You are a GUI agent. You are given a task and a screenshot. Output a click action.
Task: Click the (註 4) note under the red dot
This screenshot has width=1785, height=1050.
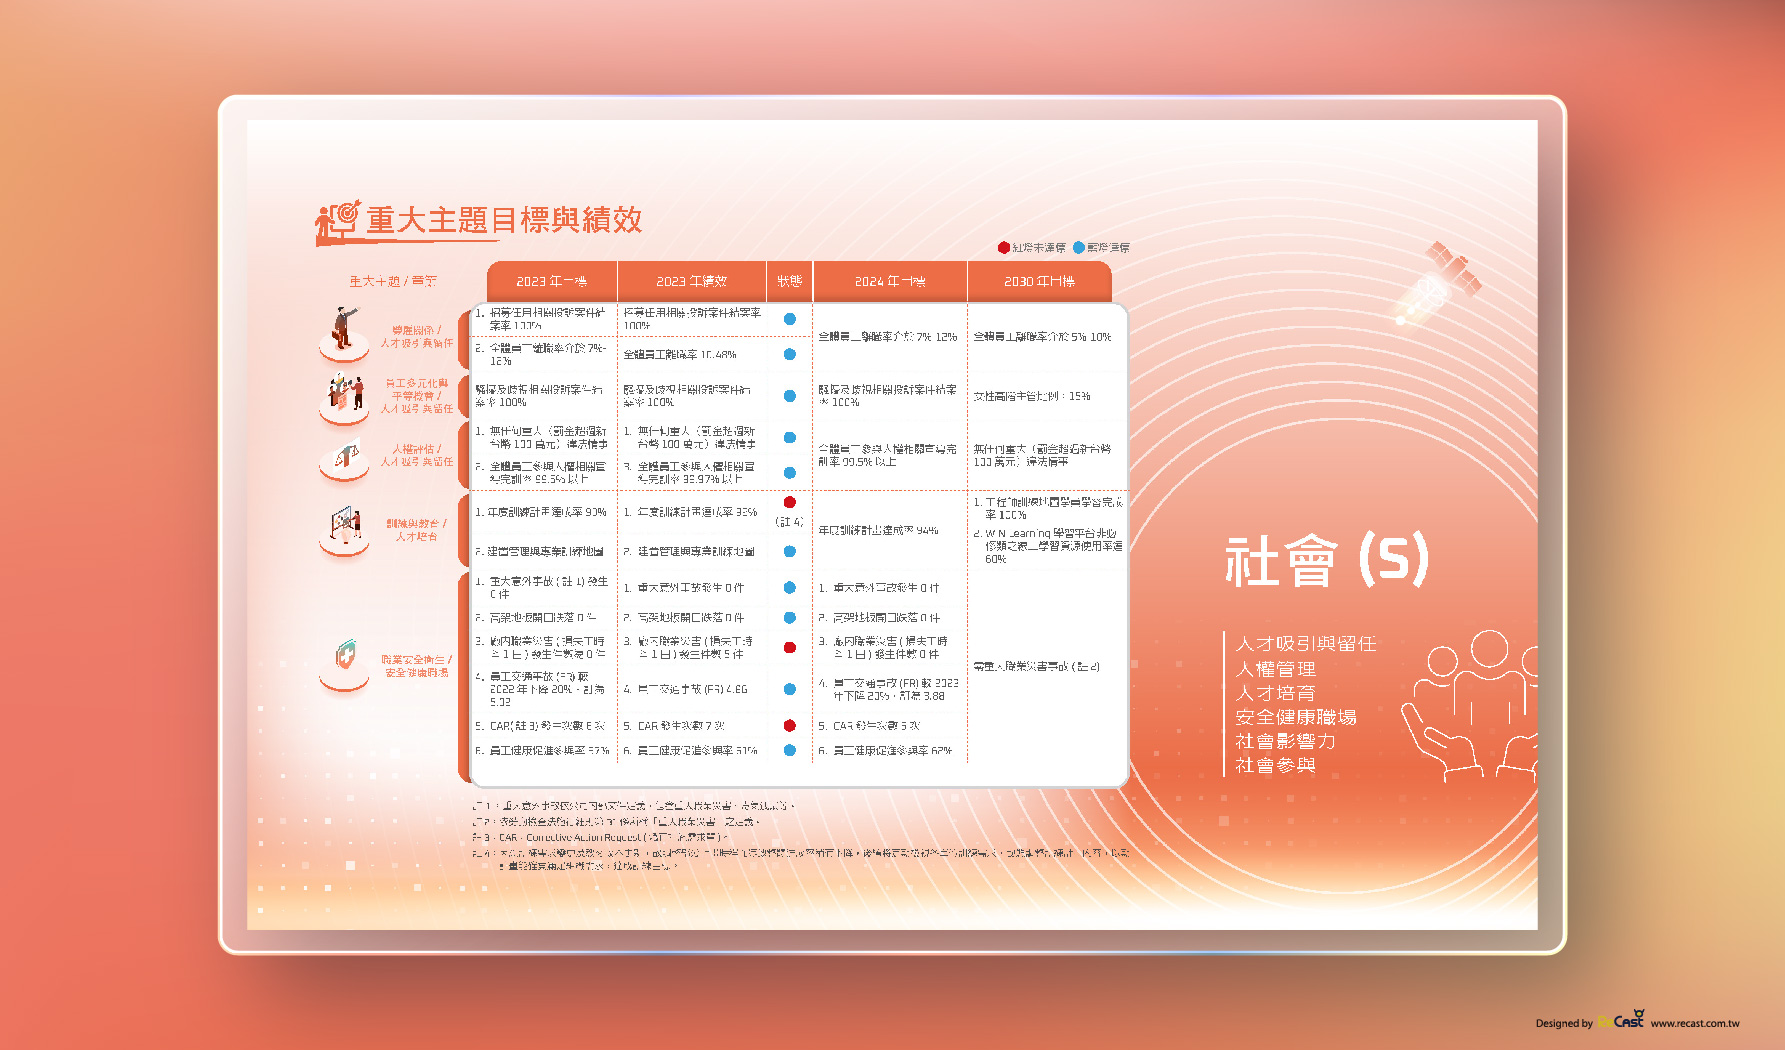(790, 521)
